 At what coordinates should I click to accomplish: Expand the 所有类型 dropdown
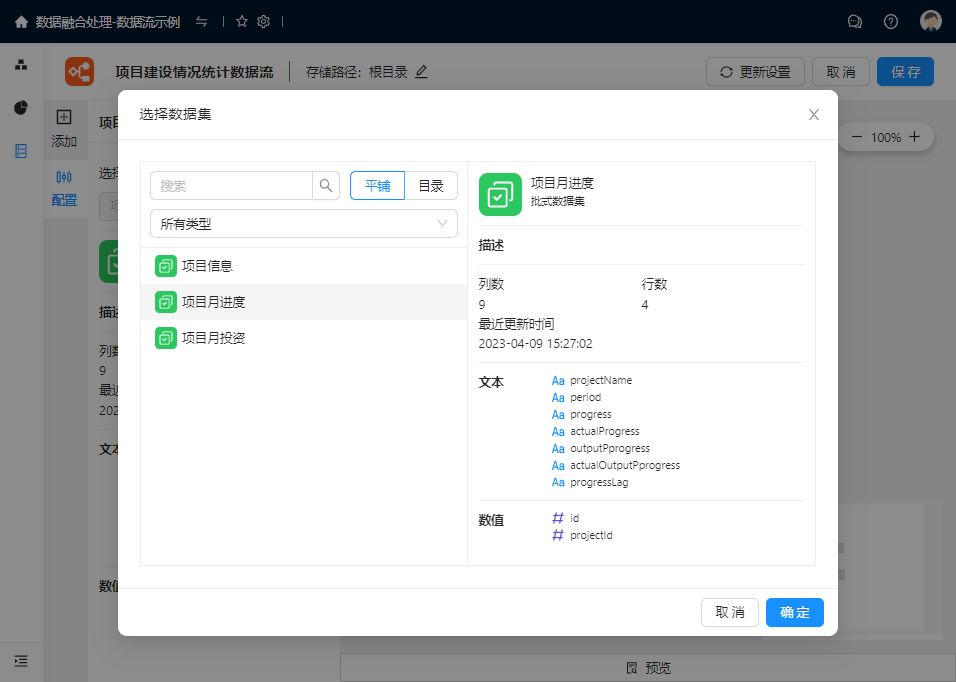pos(304,224)
